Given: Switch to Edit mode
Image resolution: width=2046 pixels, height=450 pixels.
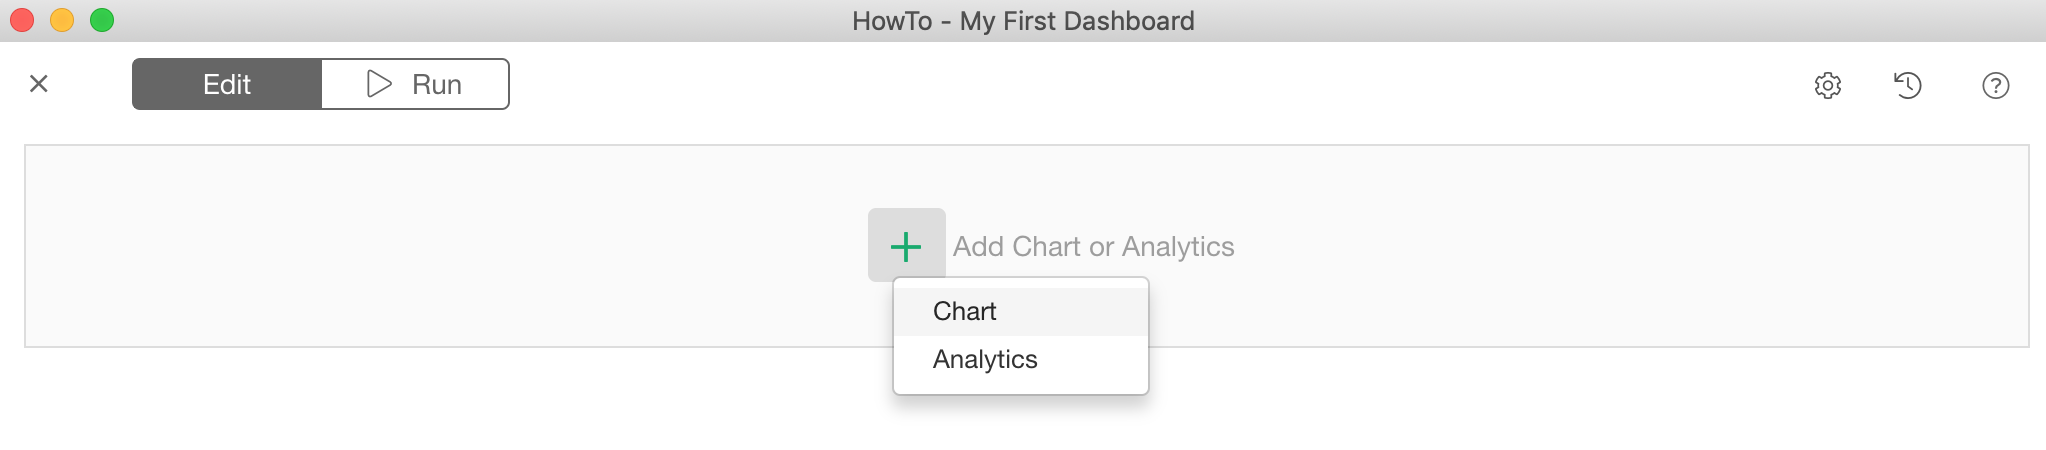Looking at the screenshot, I should point(227,84).
